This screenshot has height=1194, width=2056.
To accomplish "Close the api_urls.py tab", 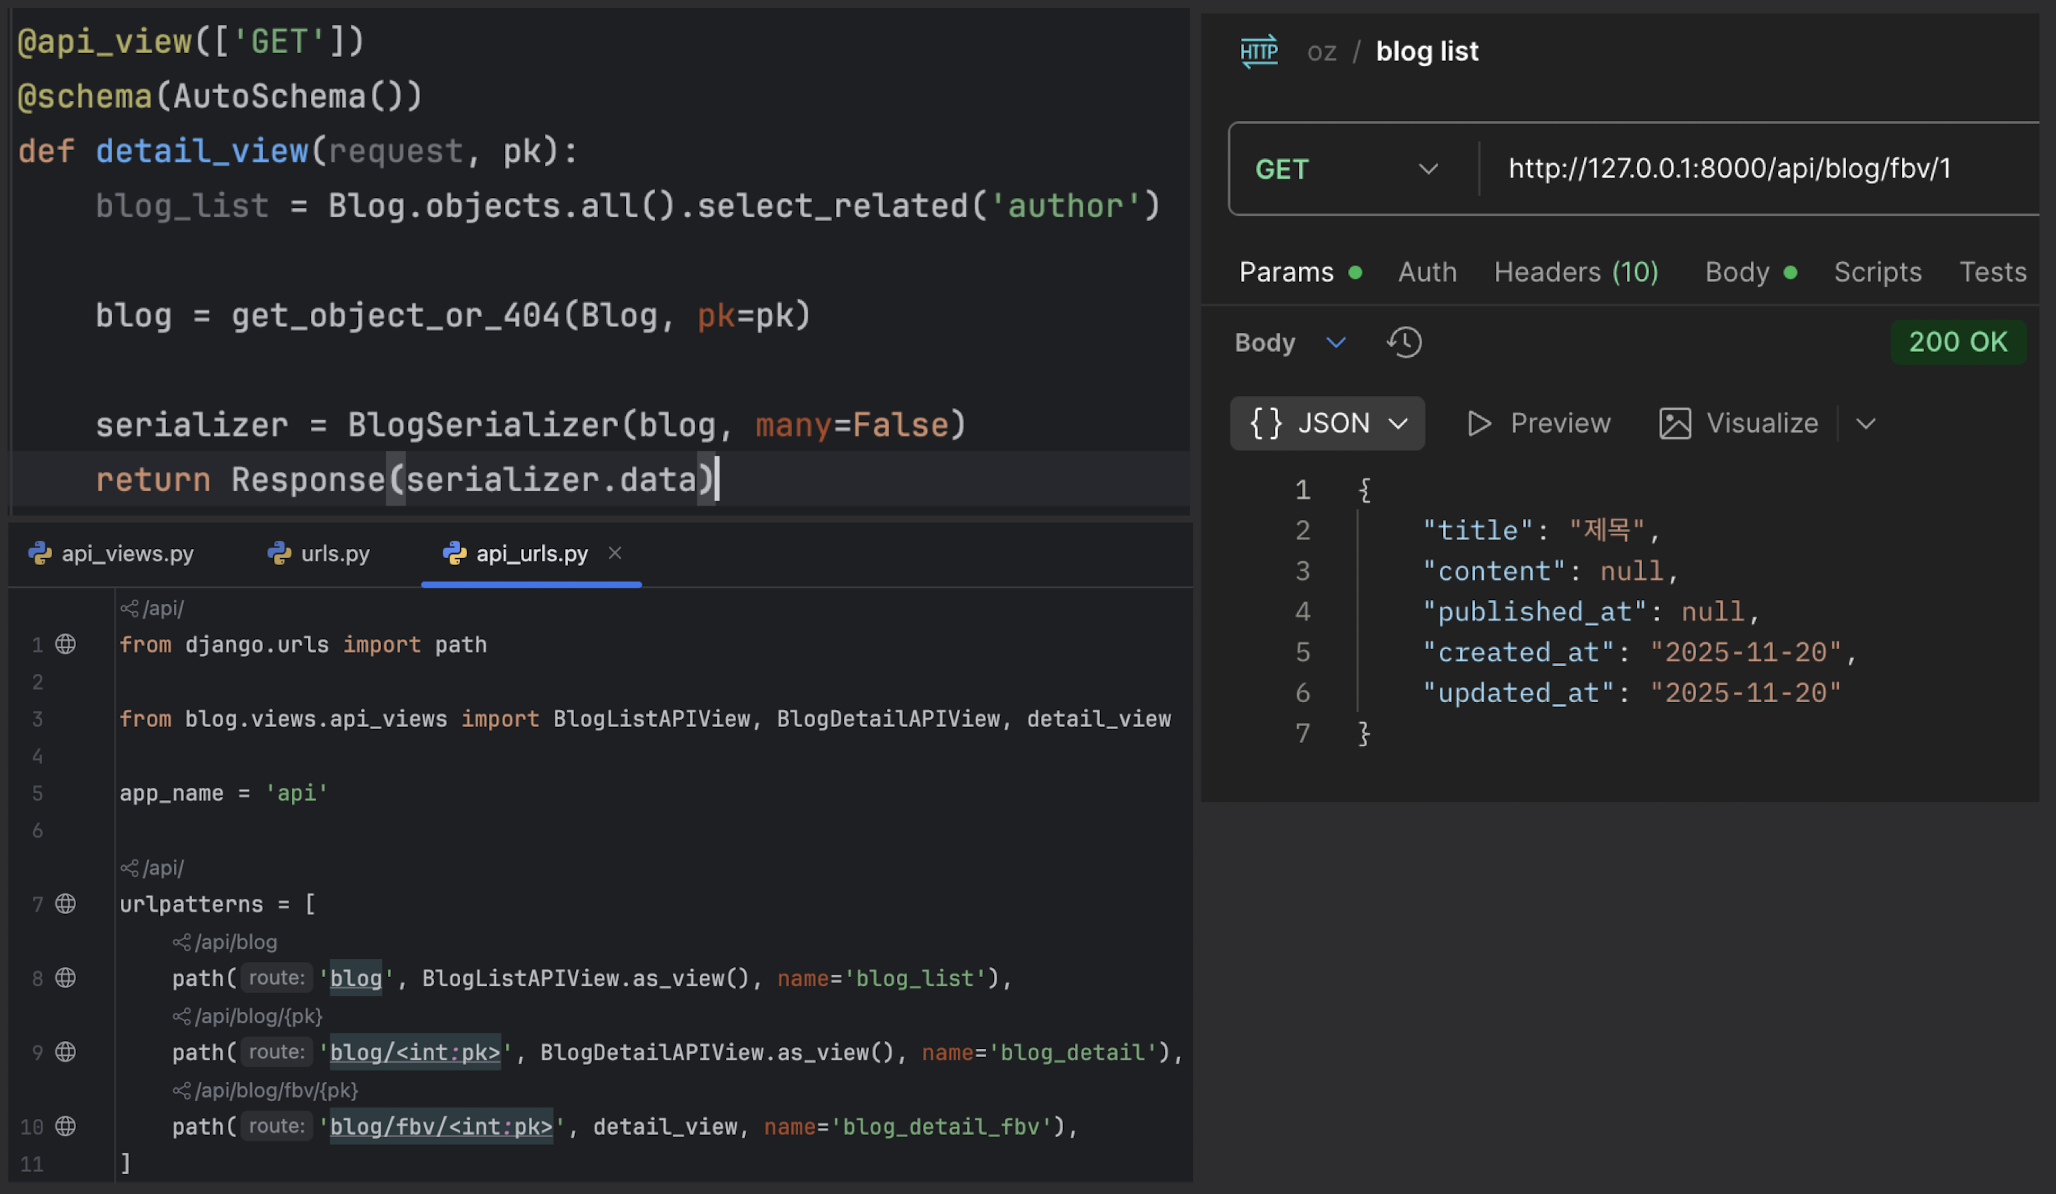I will click(615, 553).
